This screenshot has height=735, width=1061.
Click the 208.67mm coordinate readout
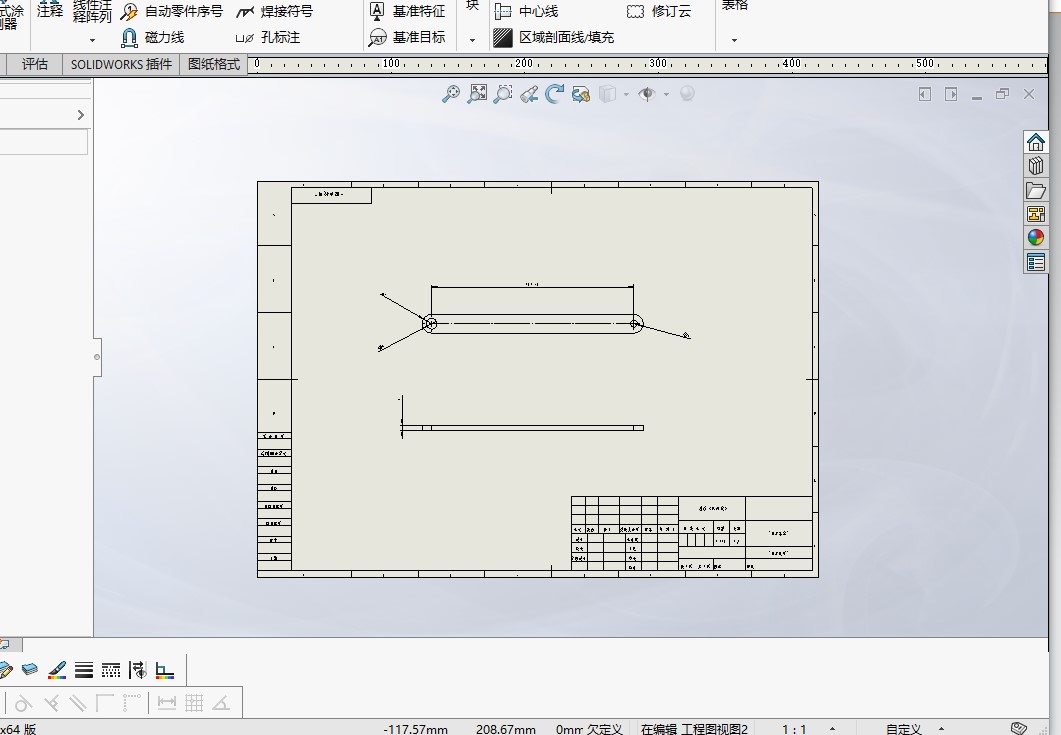(x=505, y=729)
